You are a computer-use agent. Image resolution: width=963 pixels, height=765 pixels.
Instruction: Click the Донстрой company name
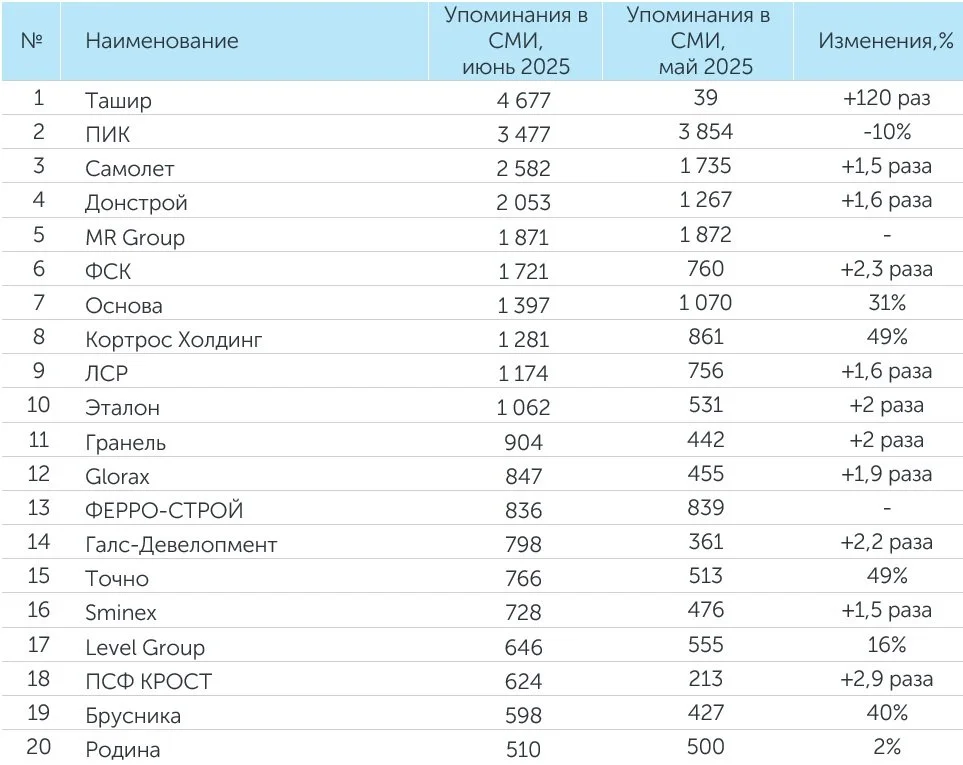[x=136, y=203]
